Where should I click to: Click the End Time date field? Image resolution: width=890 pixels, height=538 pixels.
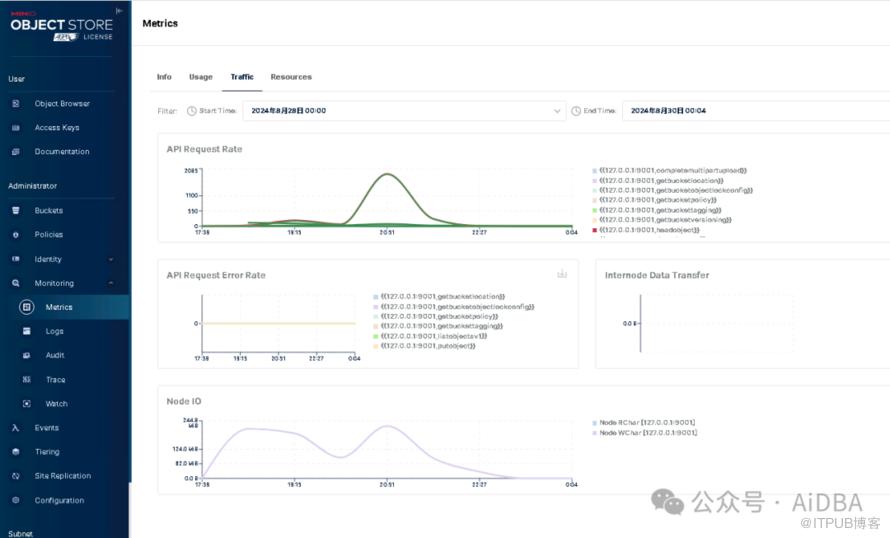[x=750, y=111]
